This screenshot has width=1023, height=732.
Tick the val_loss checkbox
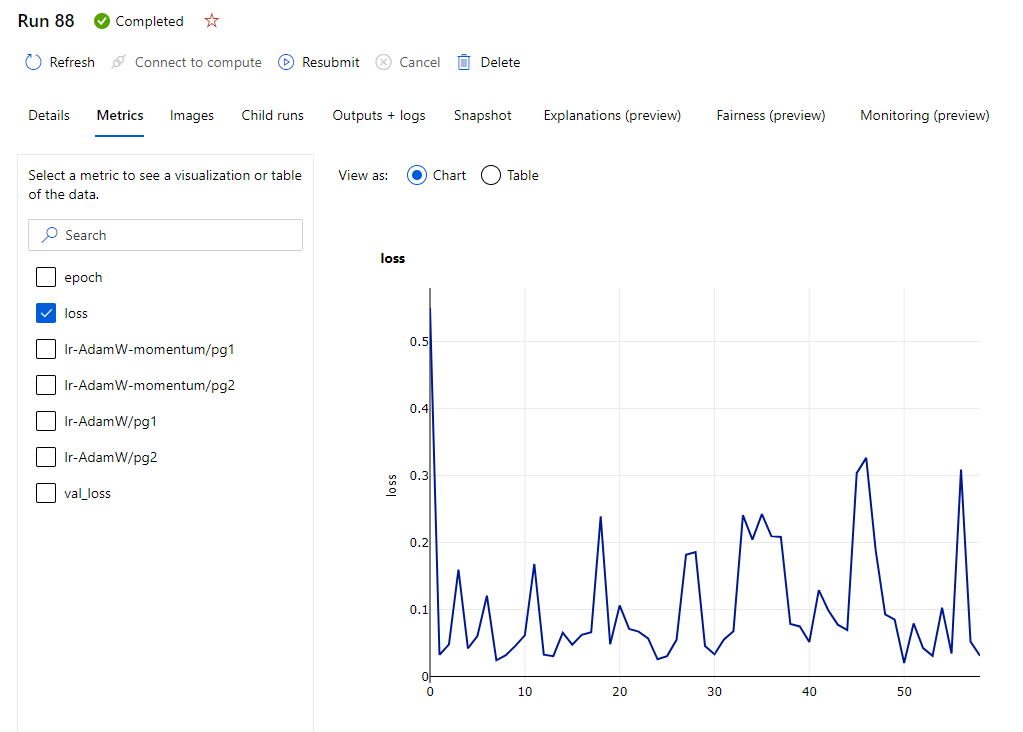(46, 493)
